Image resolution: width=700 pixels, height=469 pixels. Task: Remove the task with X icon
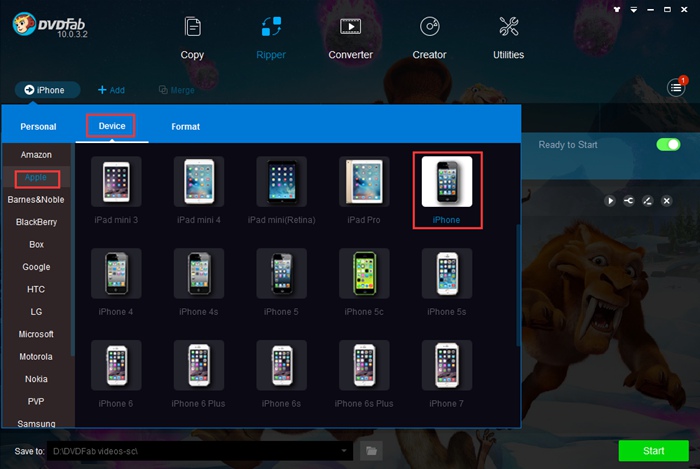tap(667, 201)
